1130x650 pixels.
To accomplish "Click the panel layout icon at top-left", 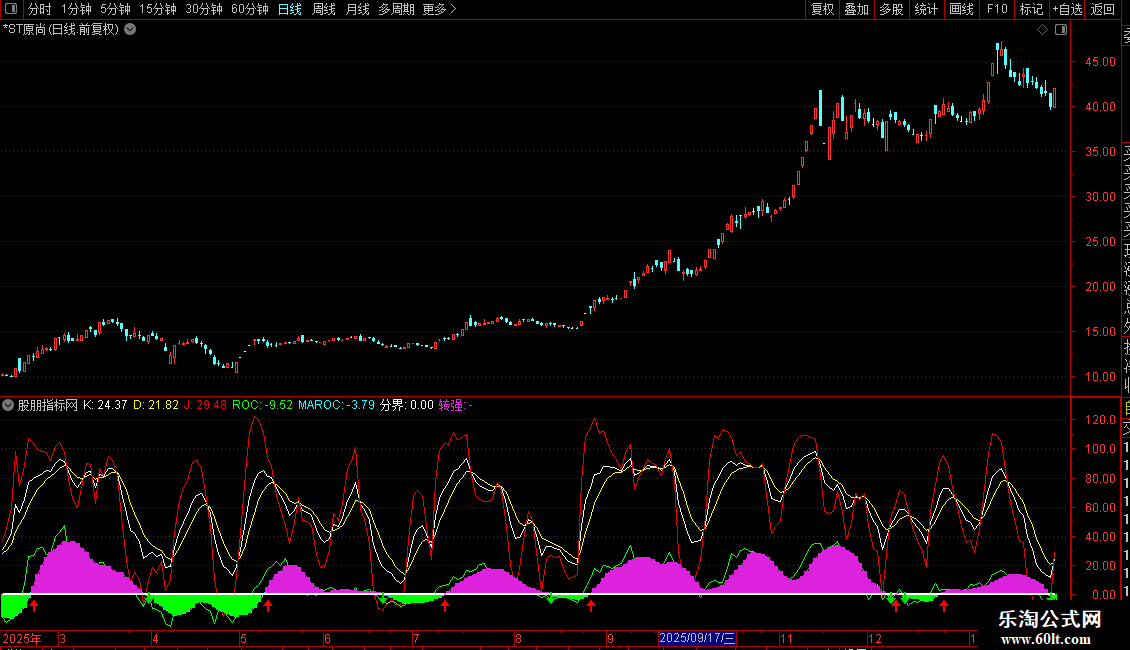I will (x=11, y=9).
